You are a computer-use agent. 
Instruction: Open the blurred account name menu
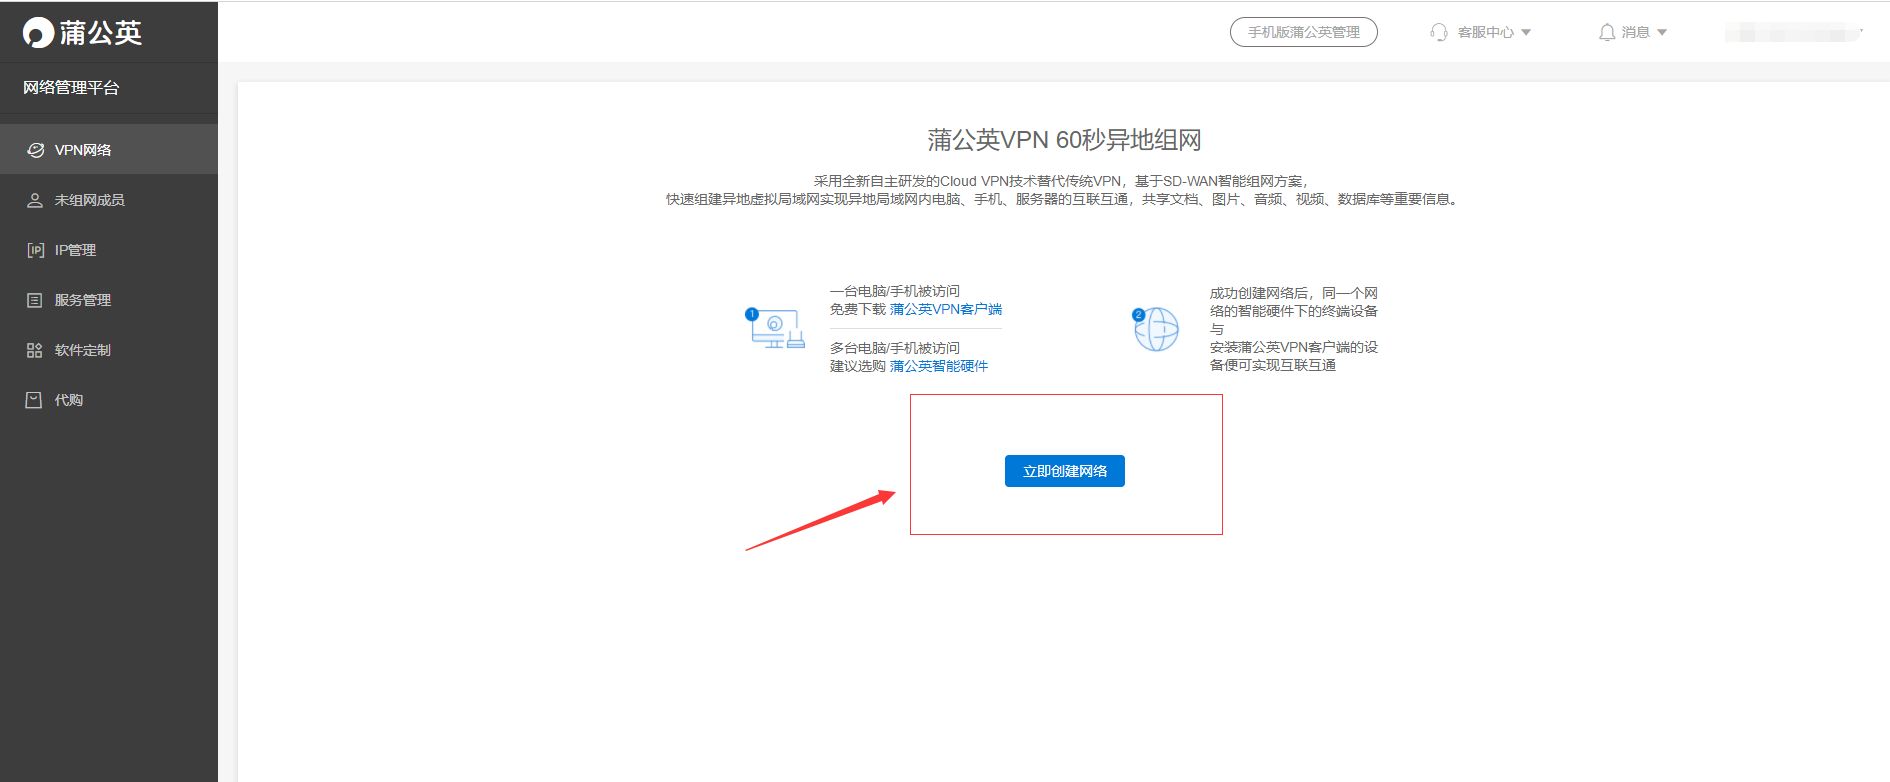tap(1793, 33)
